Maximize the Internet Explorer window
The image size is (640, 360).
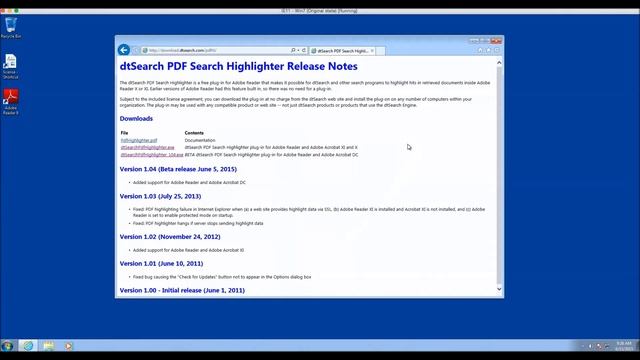[484, 41]
